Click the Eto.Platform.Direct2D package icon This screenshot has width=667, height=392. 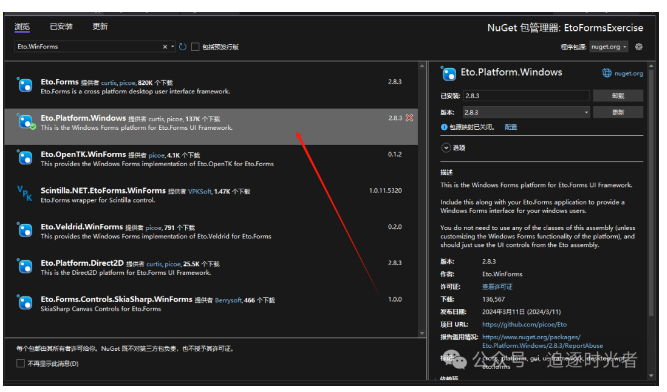tap(25, 266)
